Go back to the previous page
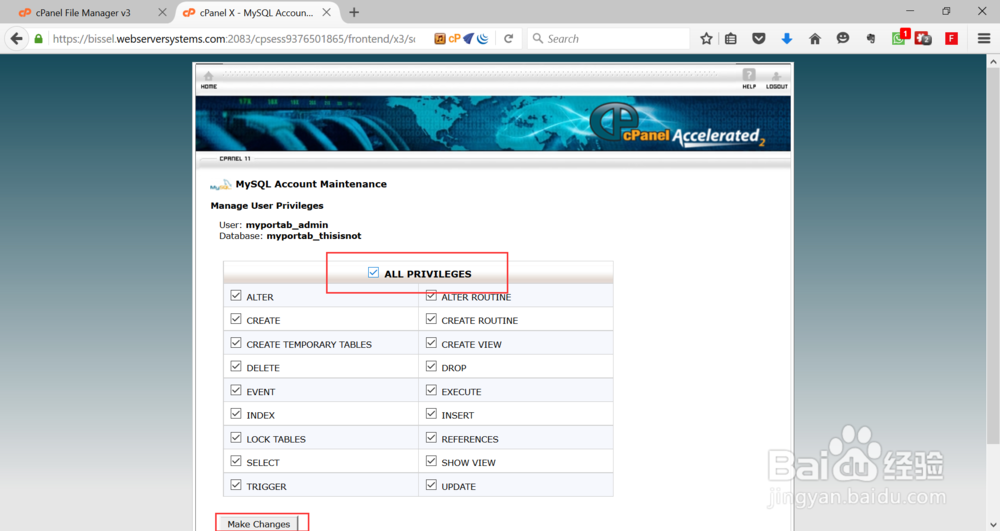 (17, 39)
